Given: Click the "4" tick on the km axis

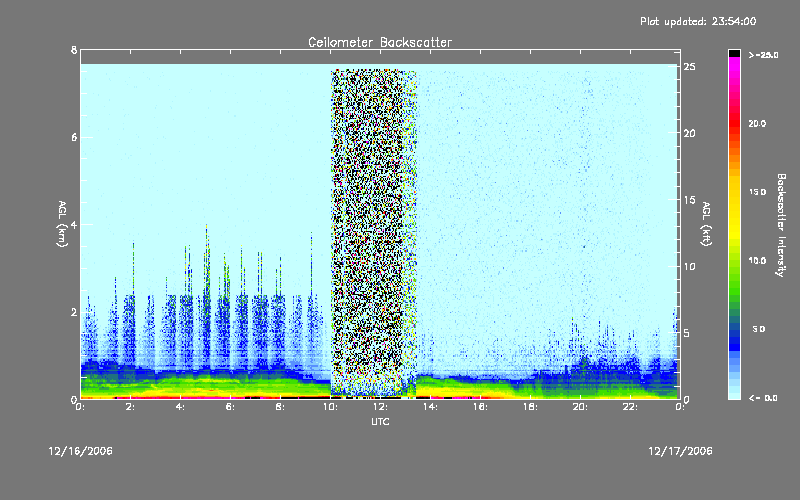Looking at the screenshot, I should pos(74,224).
